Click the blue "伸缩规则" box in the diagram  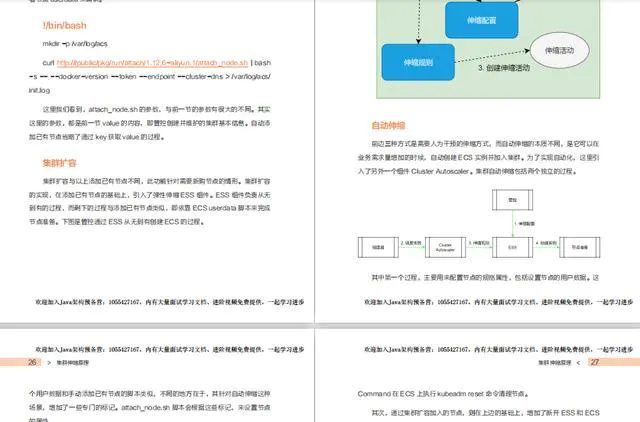(x=418, y=62)
